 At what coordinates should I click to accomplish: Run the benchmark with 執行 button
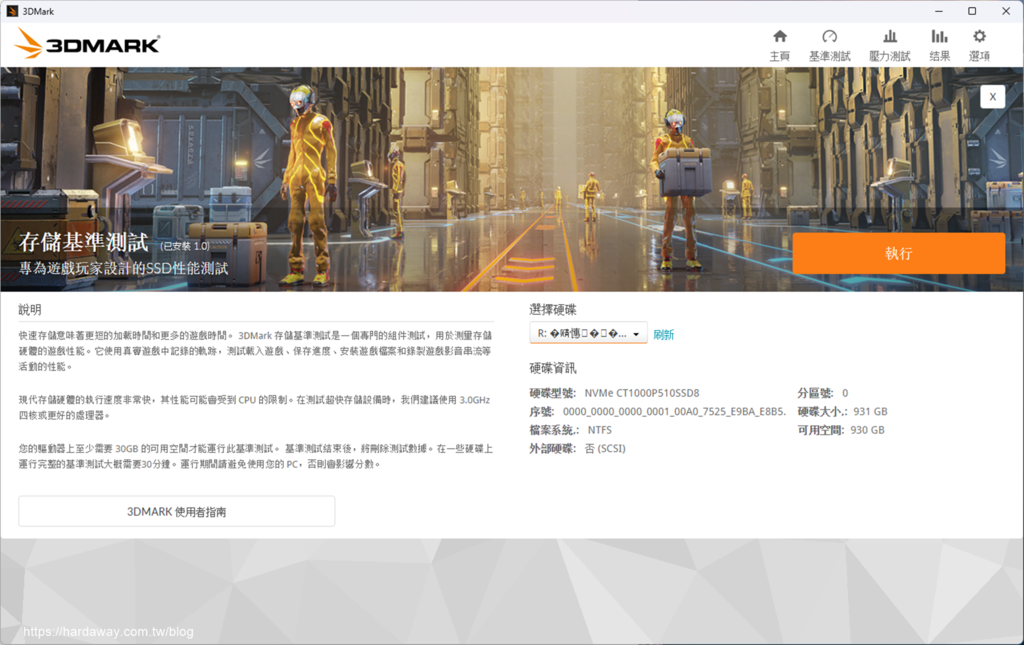[899, 253]
